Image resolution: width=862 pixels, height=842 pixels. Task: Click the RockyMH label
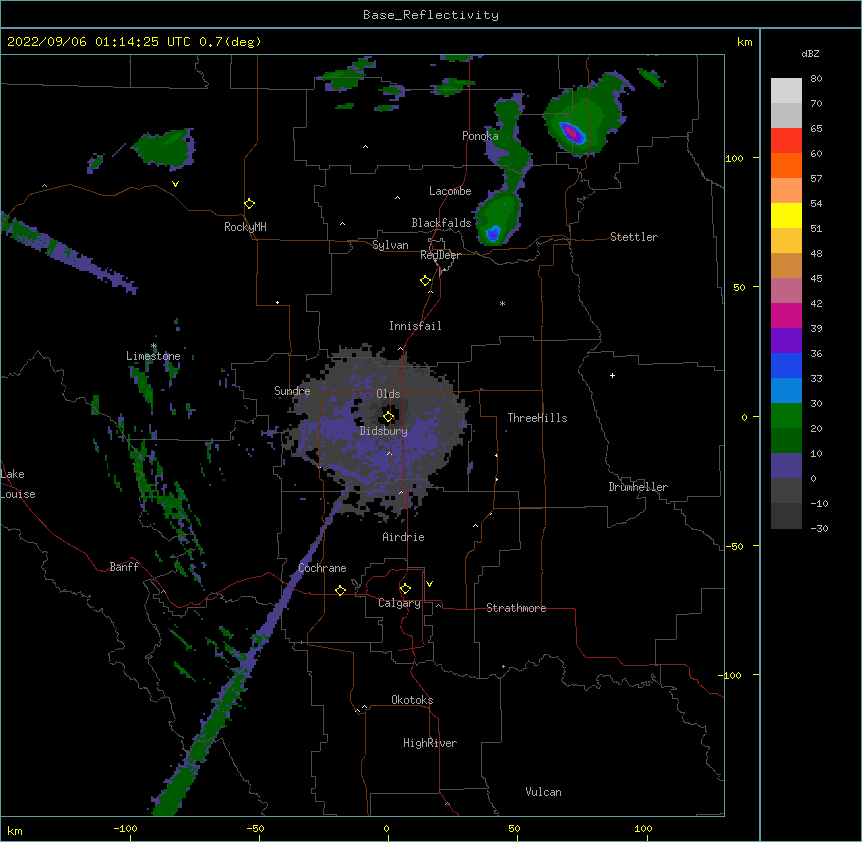point(245,227)
